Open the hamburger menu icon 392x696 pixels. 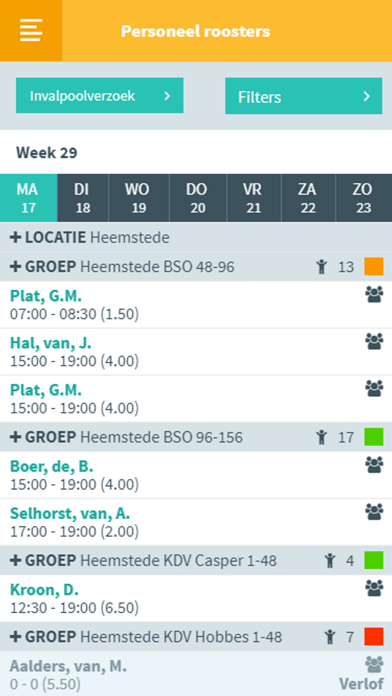[x=31, y=30]
